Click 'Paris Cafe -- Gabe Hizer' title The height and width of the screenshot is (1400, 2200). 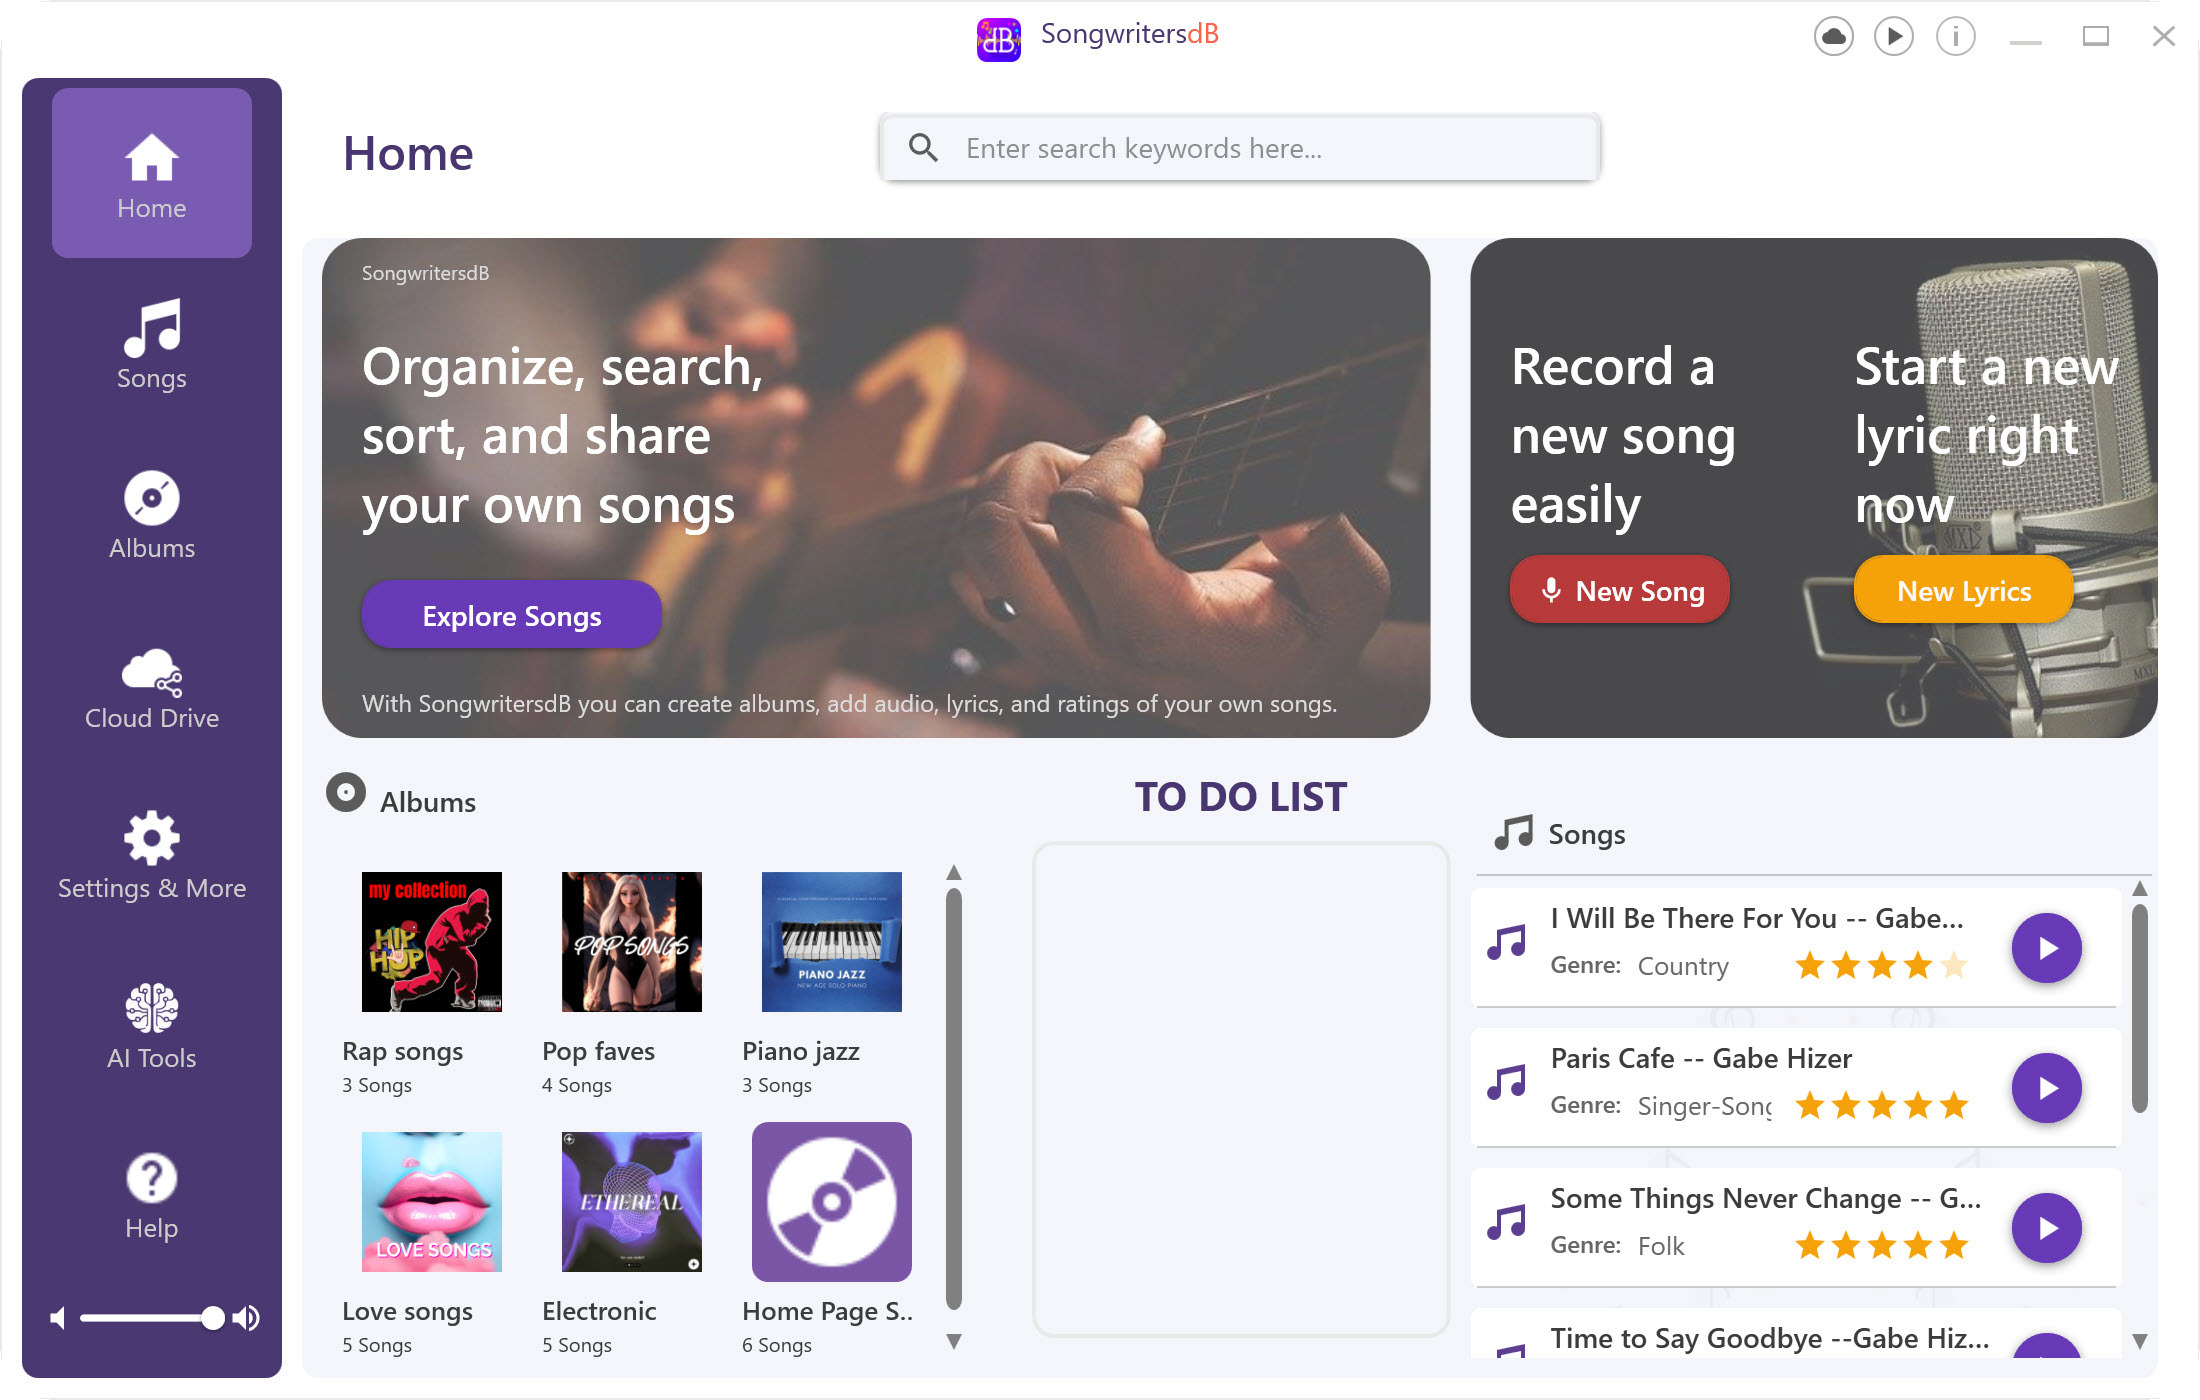(x=1701, y=1058)
